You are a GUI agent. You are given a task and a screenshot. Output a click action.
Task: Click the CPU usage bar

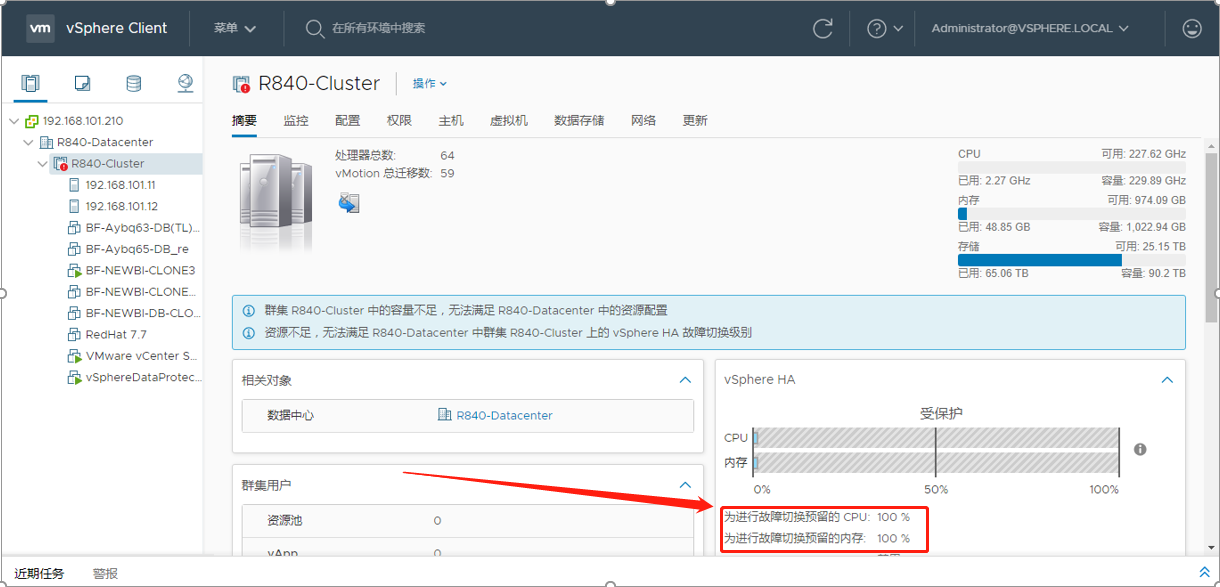pyautogui.click(x=1072, y=167)
